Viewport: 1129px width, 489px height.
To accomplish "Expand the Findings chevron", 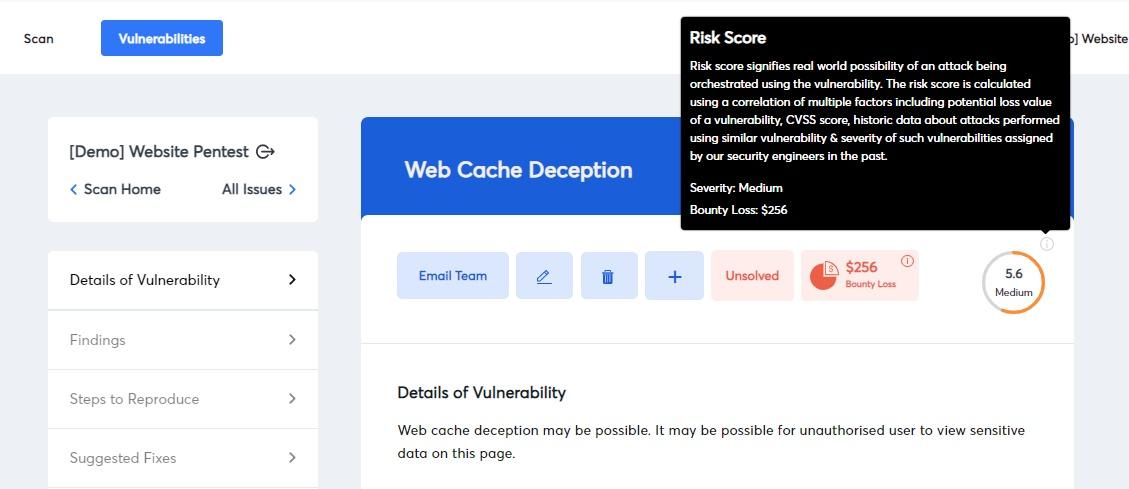I will coord(292,339).
